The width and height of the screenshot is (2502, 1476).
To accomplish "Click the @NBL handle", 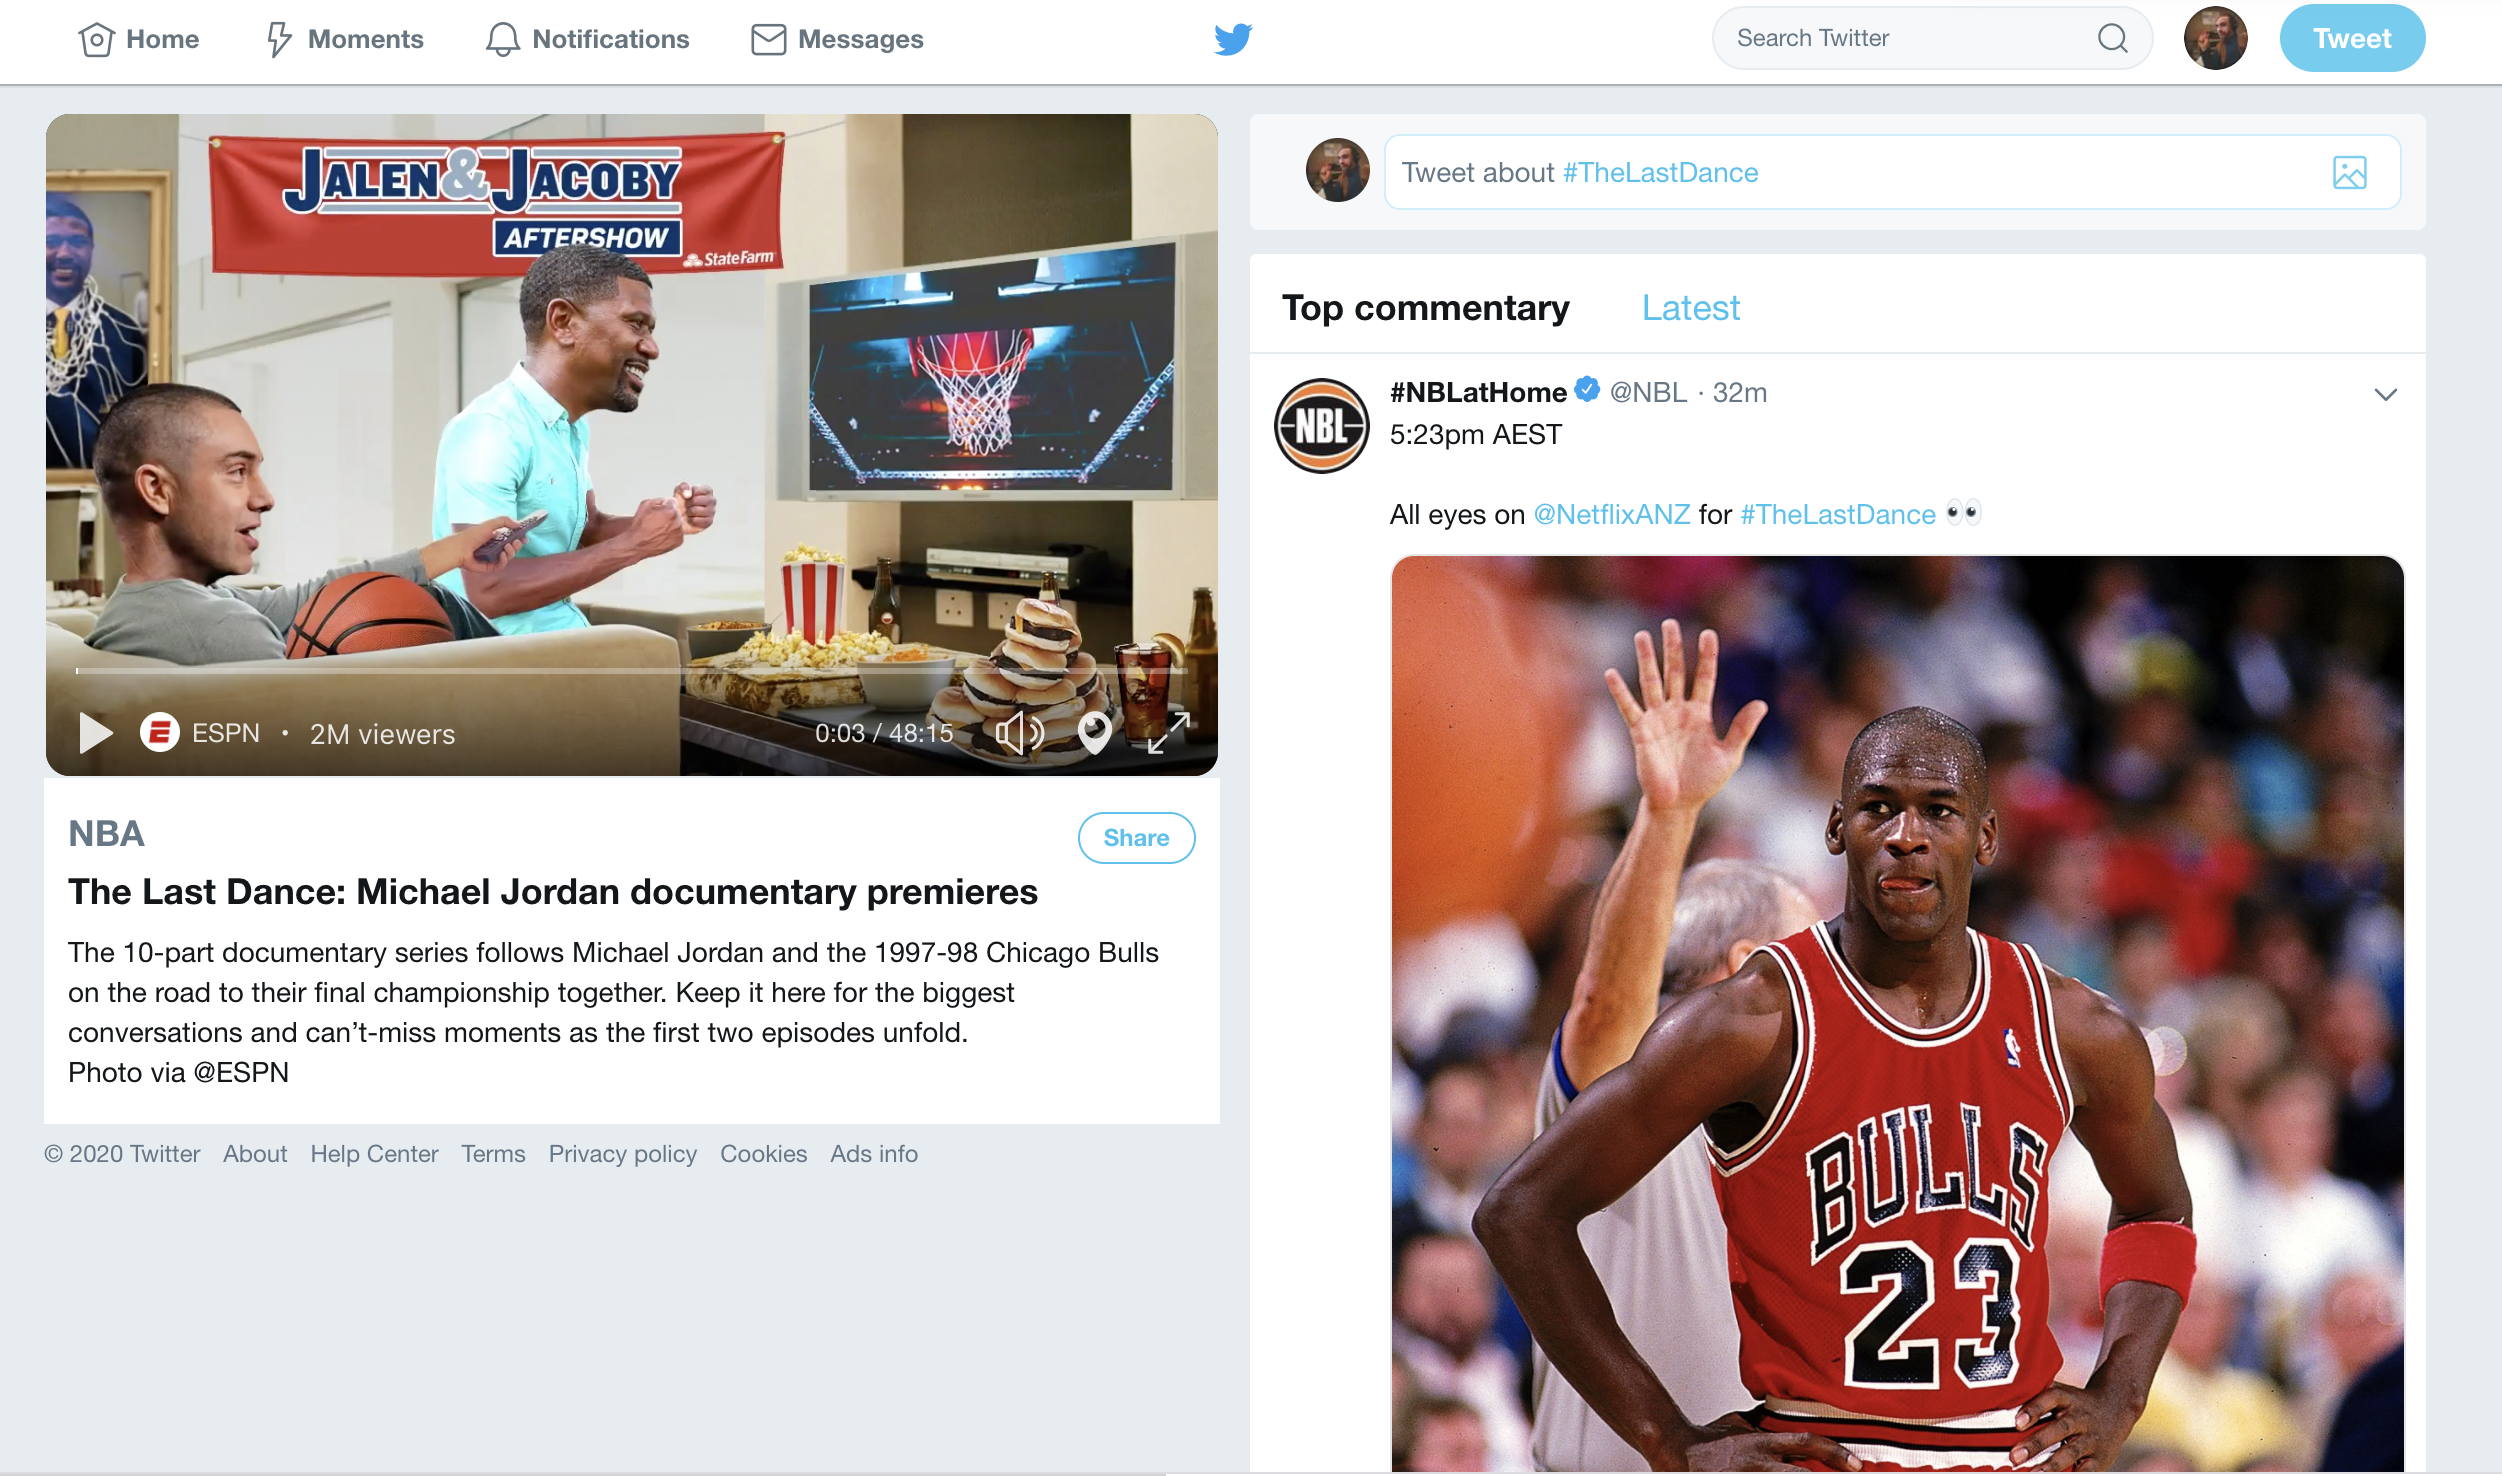I will point(1648,392).
